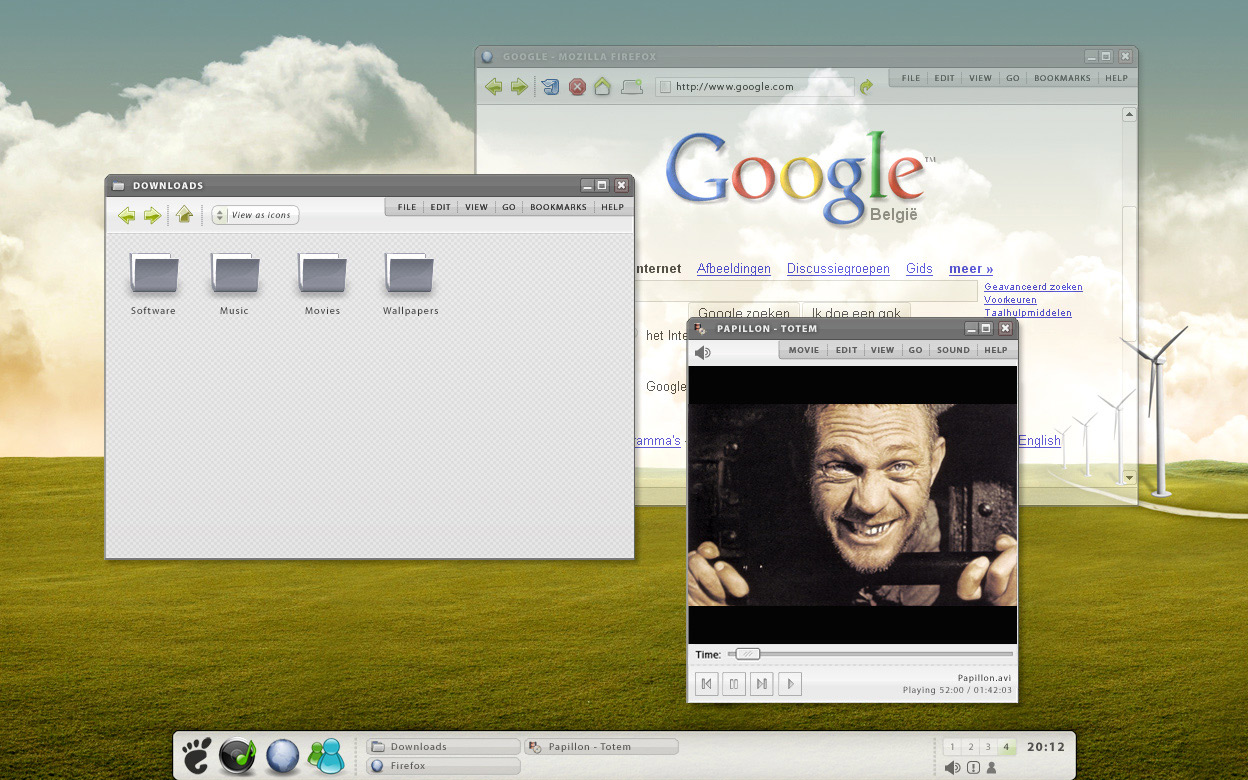This screenshot has height=780, width=1248.
Task: Pause the Papillon movie
Action: 734,684
